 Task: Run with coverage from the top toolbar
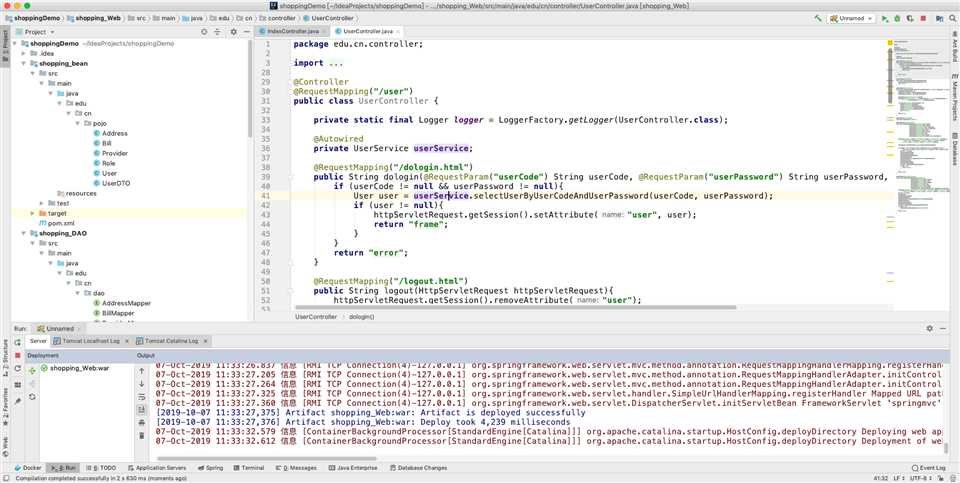[911, 18]
